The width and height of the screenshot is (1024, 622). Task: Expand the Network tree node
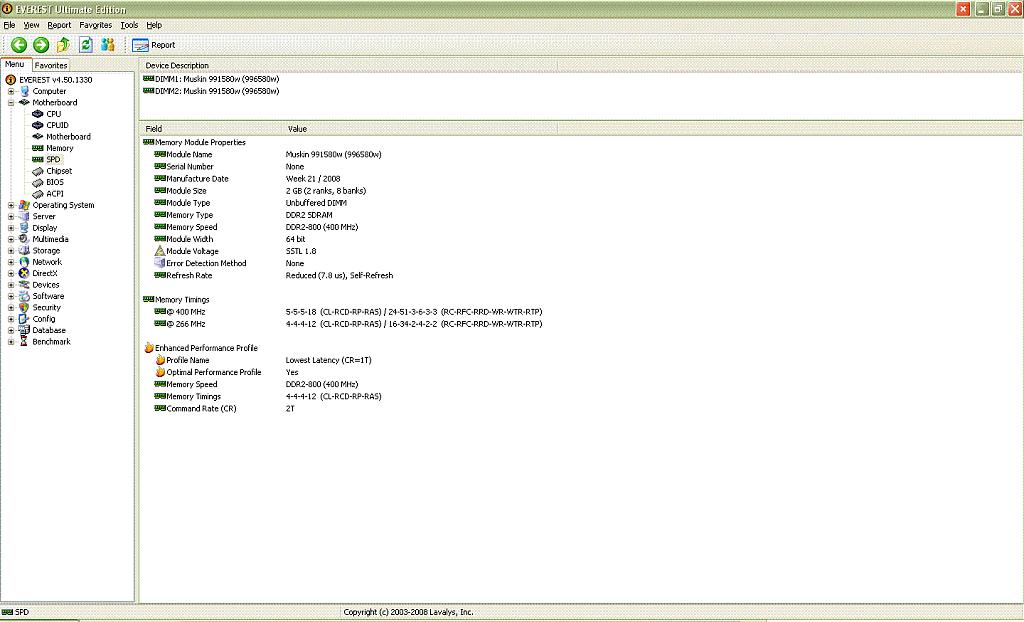tap(10, 262)
